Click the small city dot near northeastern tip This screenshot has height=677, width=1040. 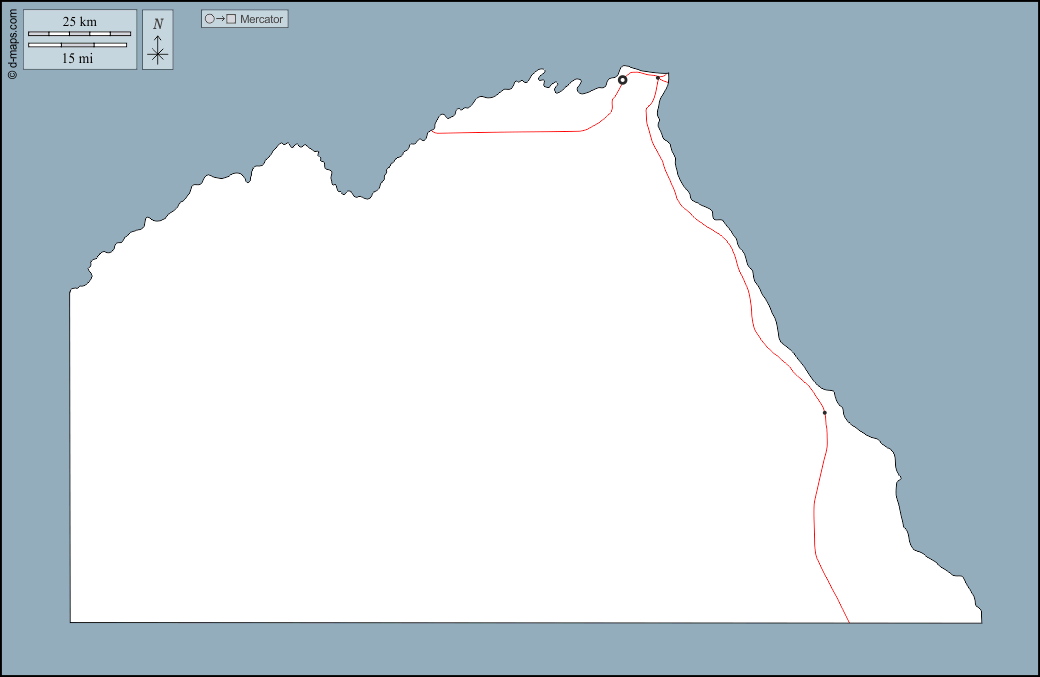point(657,77)
